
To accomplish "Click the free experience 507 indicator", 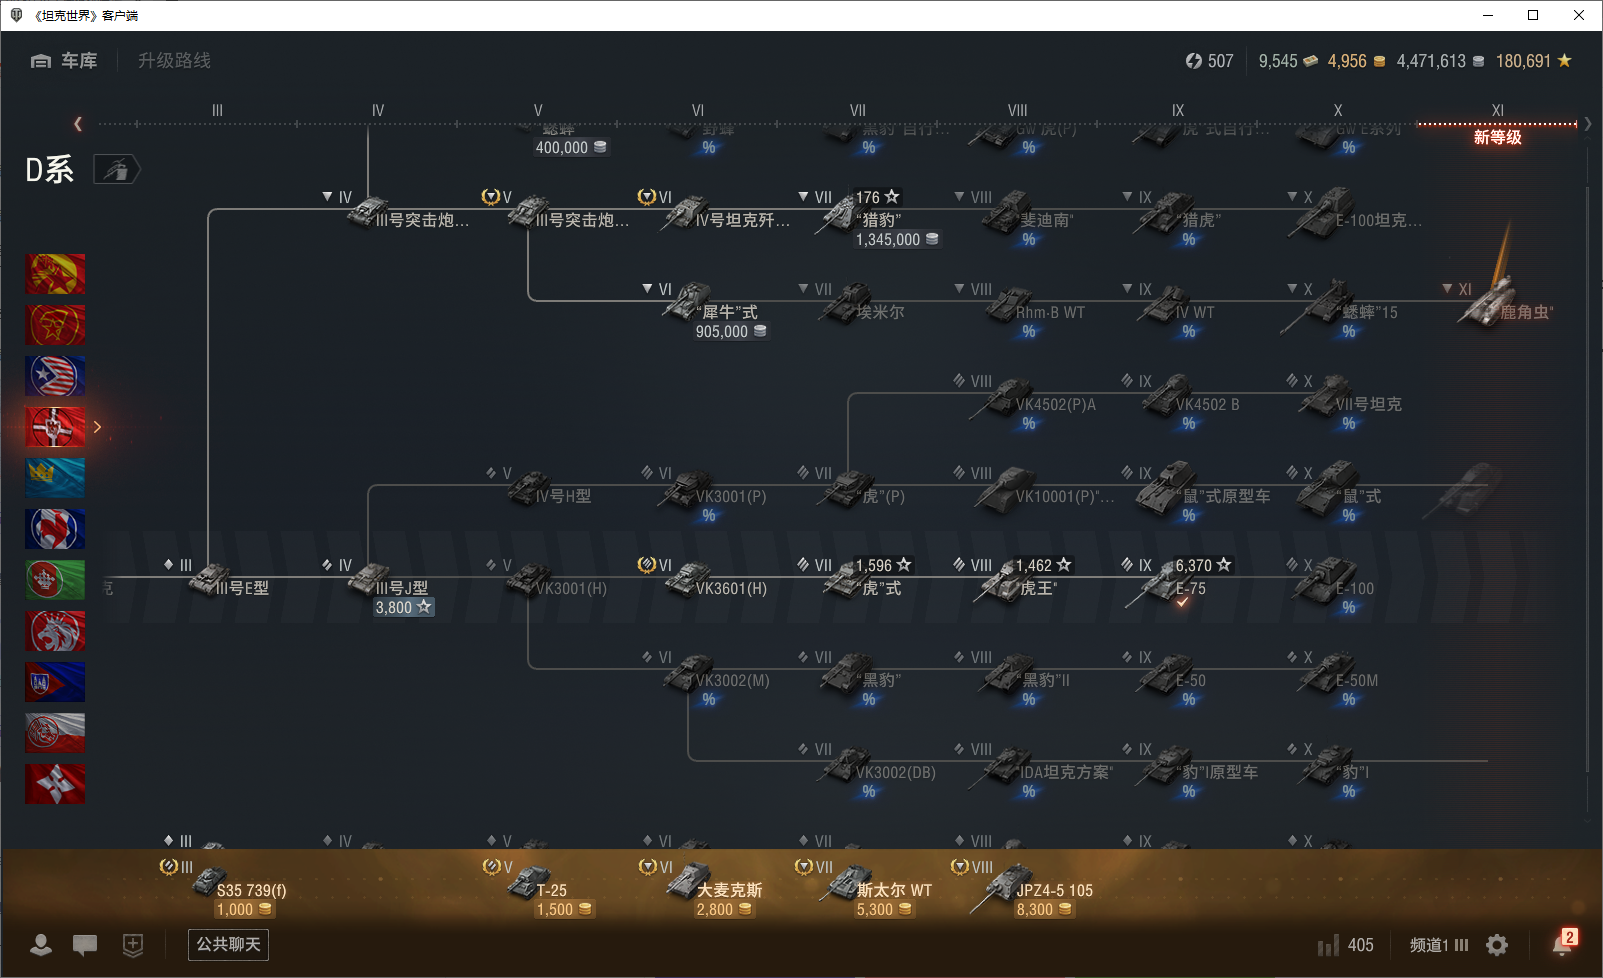I will (1209, 61).
